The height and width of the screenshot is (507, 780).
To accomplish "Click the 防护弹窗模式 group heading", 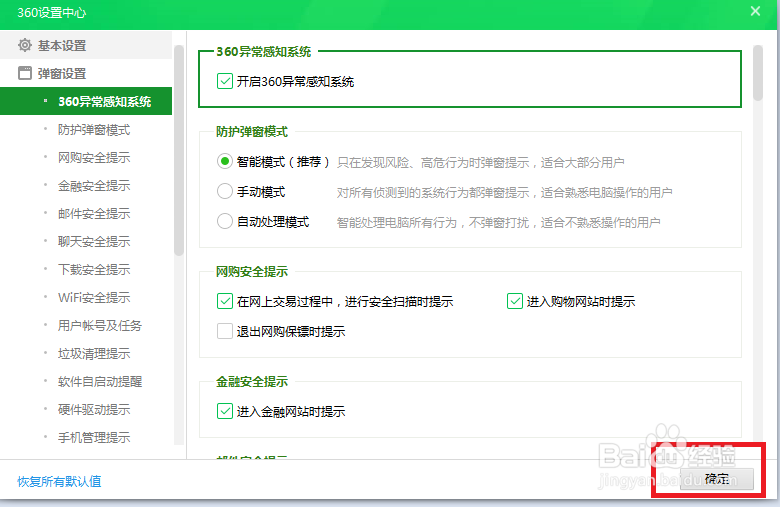I will click(x=252, y=131).
